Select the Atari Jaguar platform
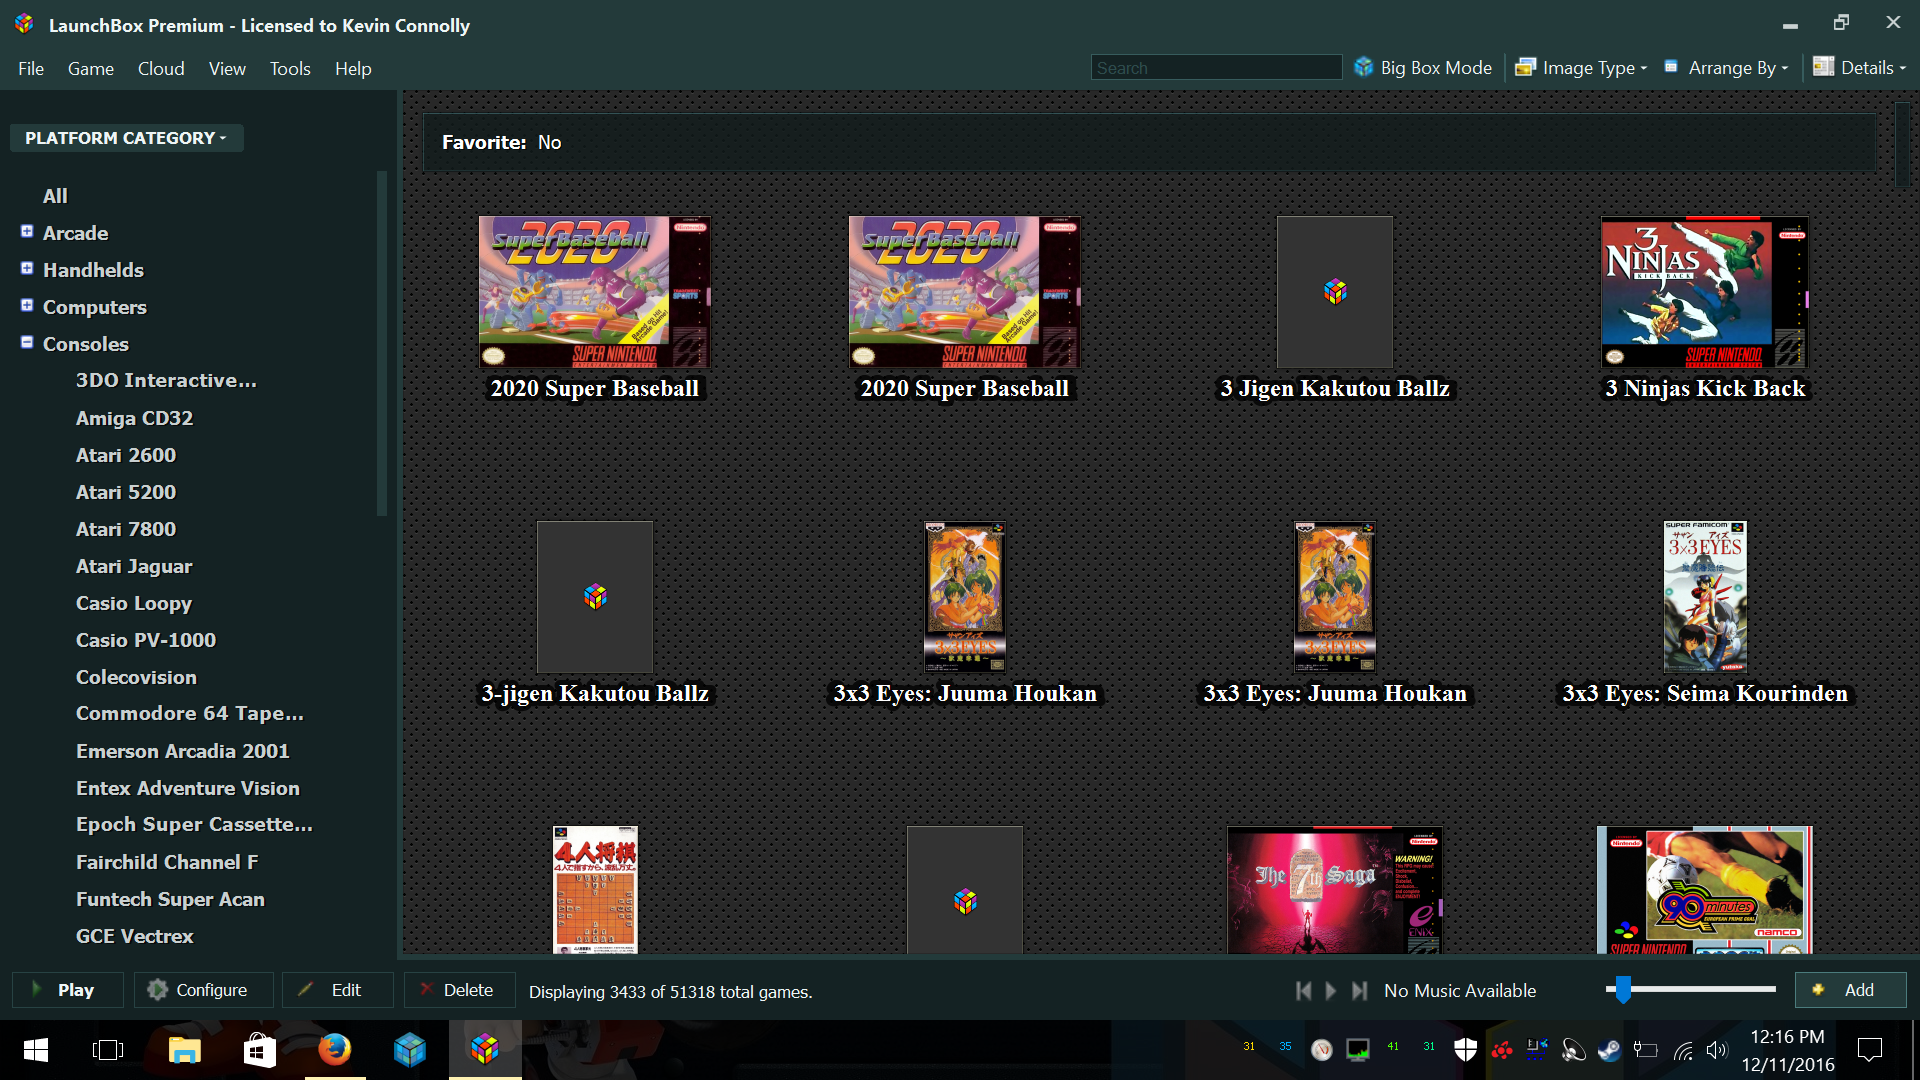1920x1080 pixels. (134, 566)
